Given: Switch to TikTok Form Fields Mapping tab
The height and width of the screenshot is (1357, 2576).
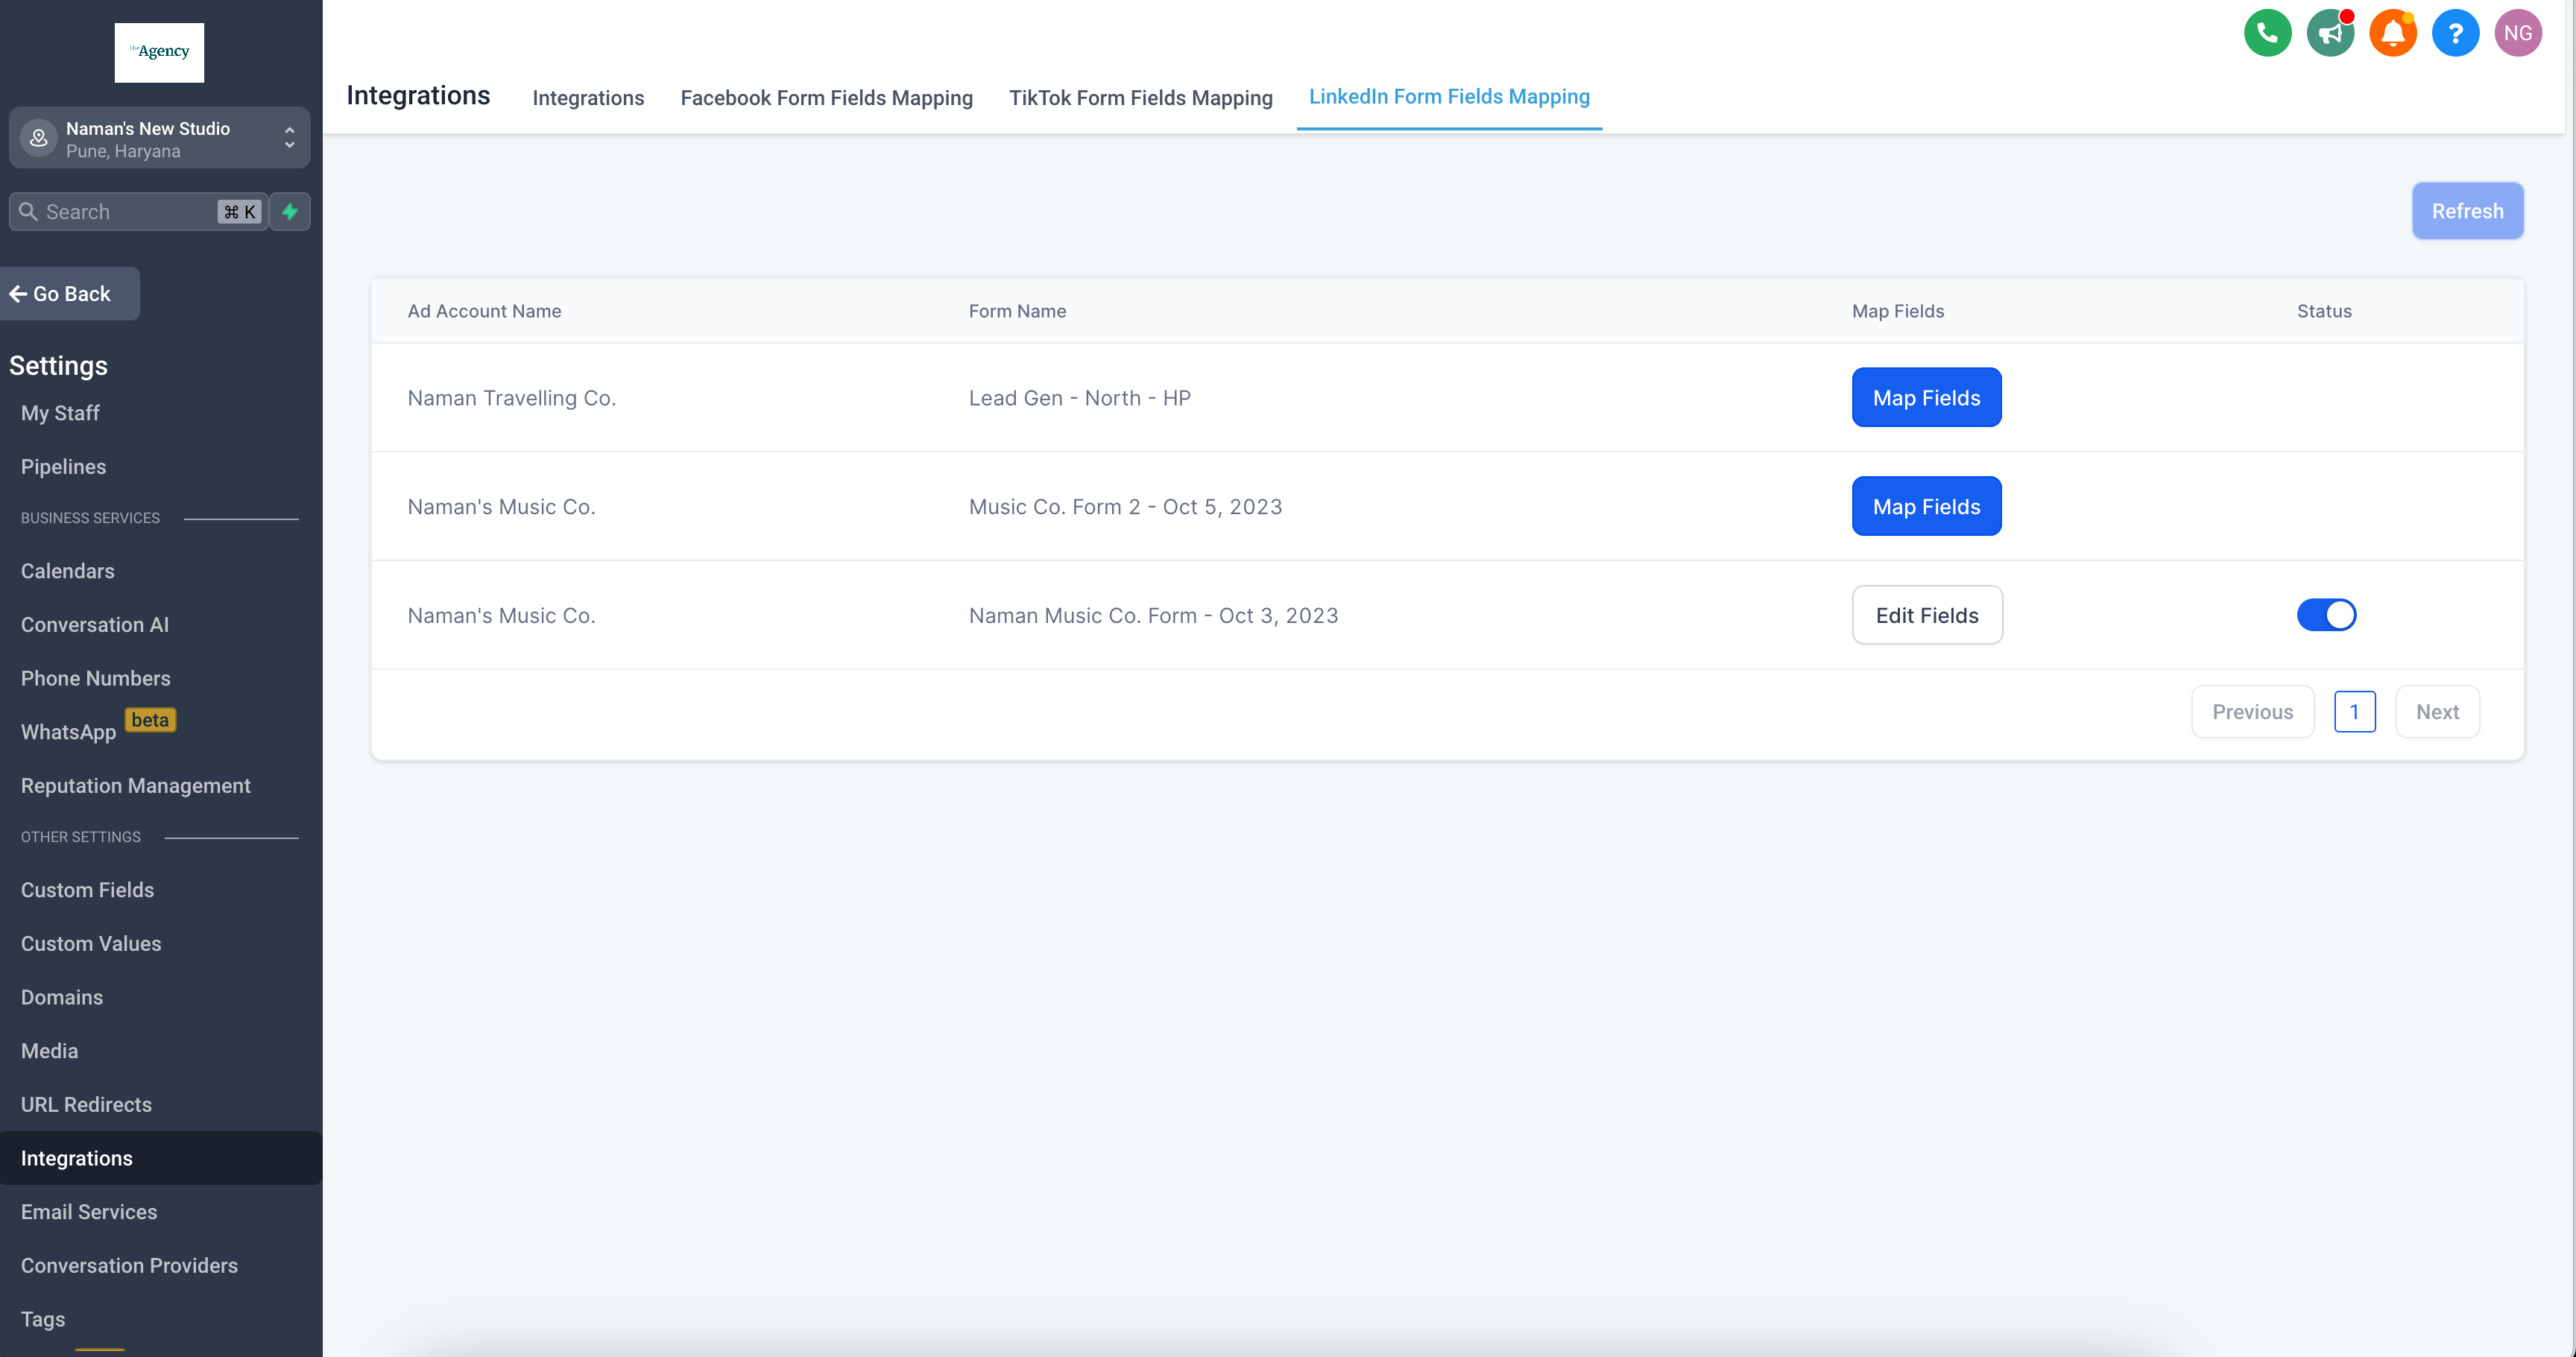Looking at the screenshot, I should tap(1140, 97).
